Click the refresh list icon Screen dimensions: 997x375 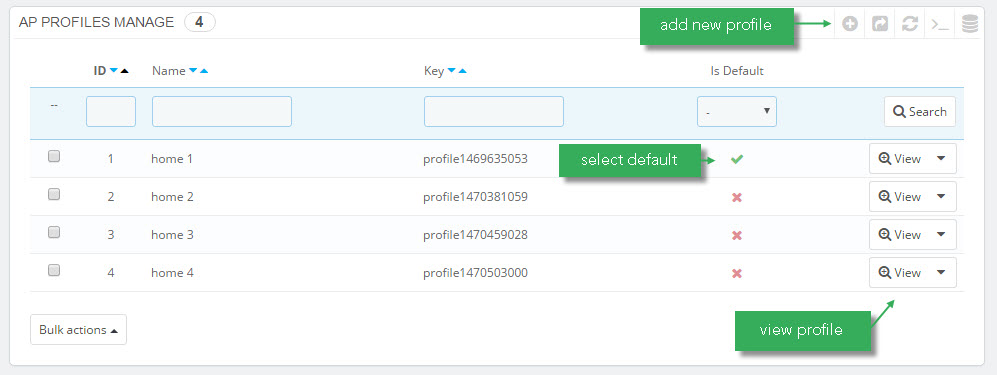(x=910, y=24)
